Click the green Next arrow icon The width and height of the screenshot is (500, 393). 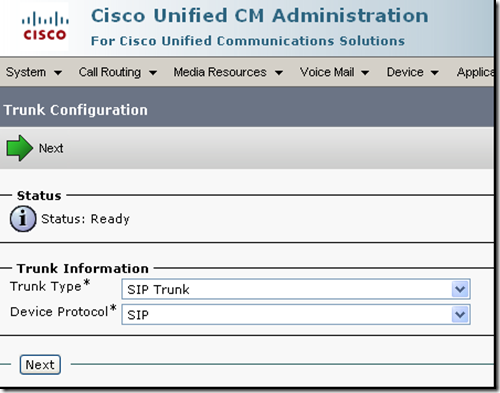pyautogui.click(x=20, y=148)
